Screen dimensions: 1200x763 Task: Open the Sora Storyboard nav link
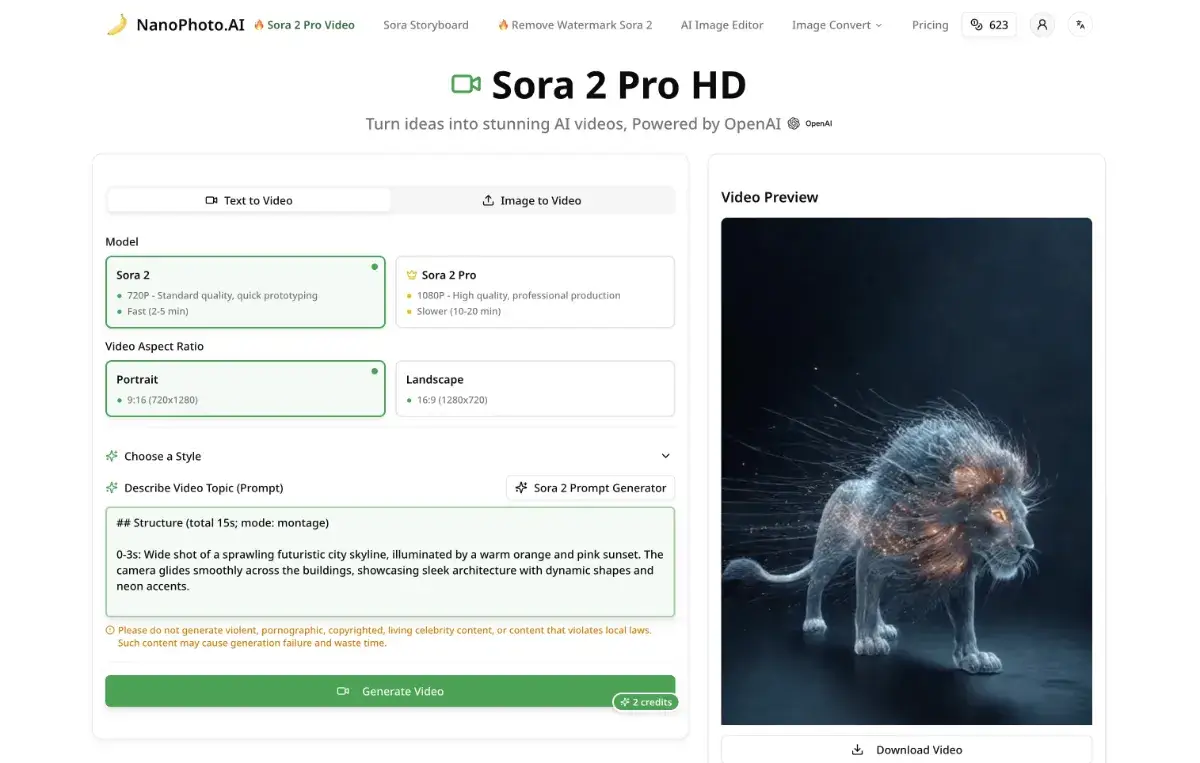(x=426, y=25)
